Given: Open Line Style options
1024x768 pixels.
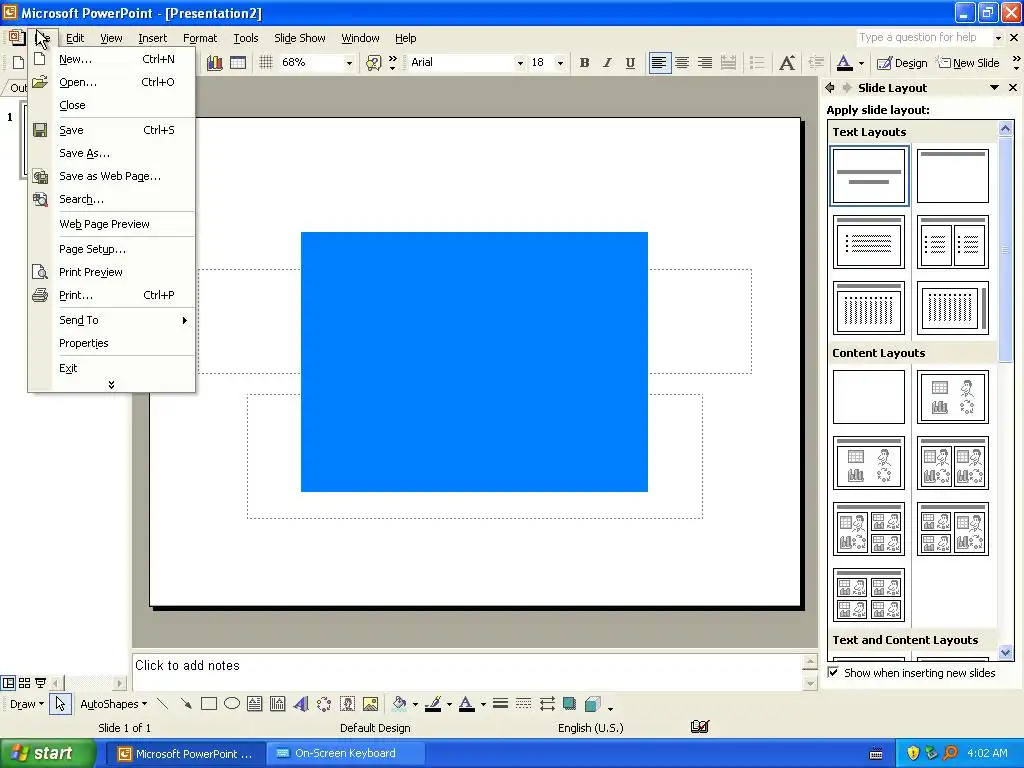Looking at the screenshot, I should (501, 704).
